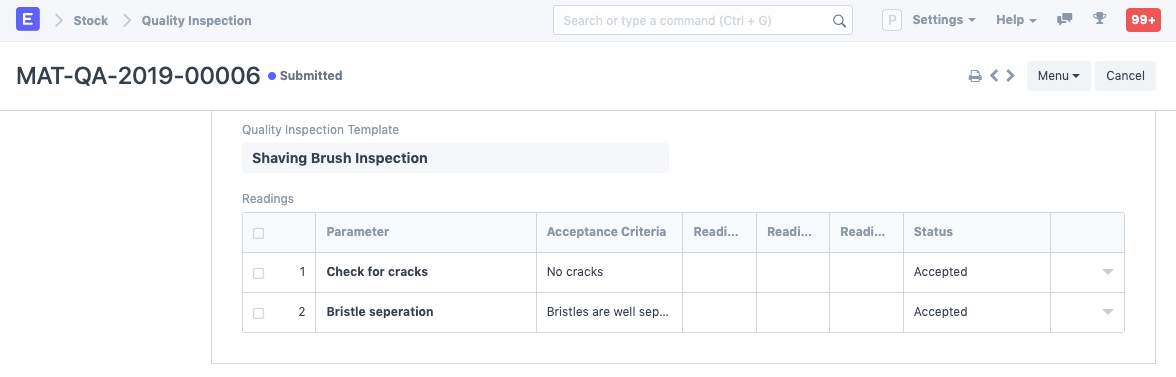
Task: Expand the Check for cracks row arrow
Action: [x=1108, y=272]
